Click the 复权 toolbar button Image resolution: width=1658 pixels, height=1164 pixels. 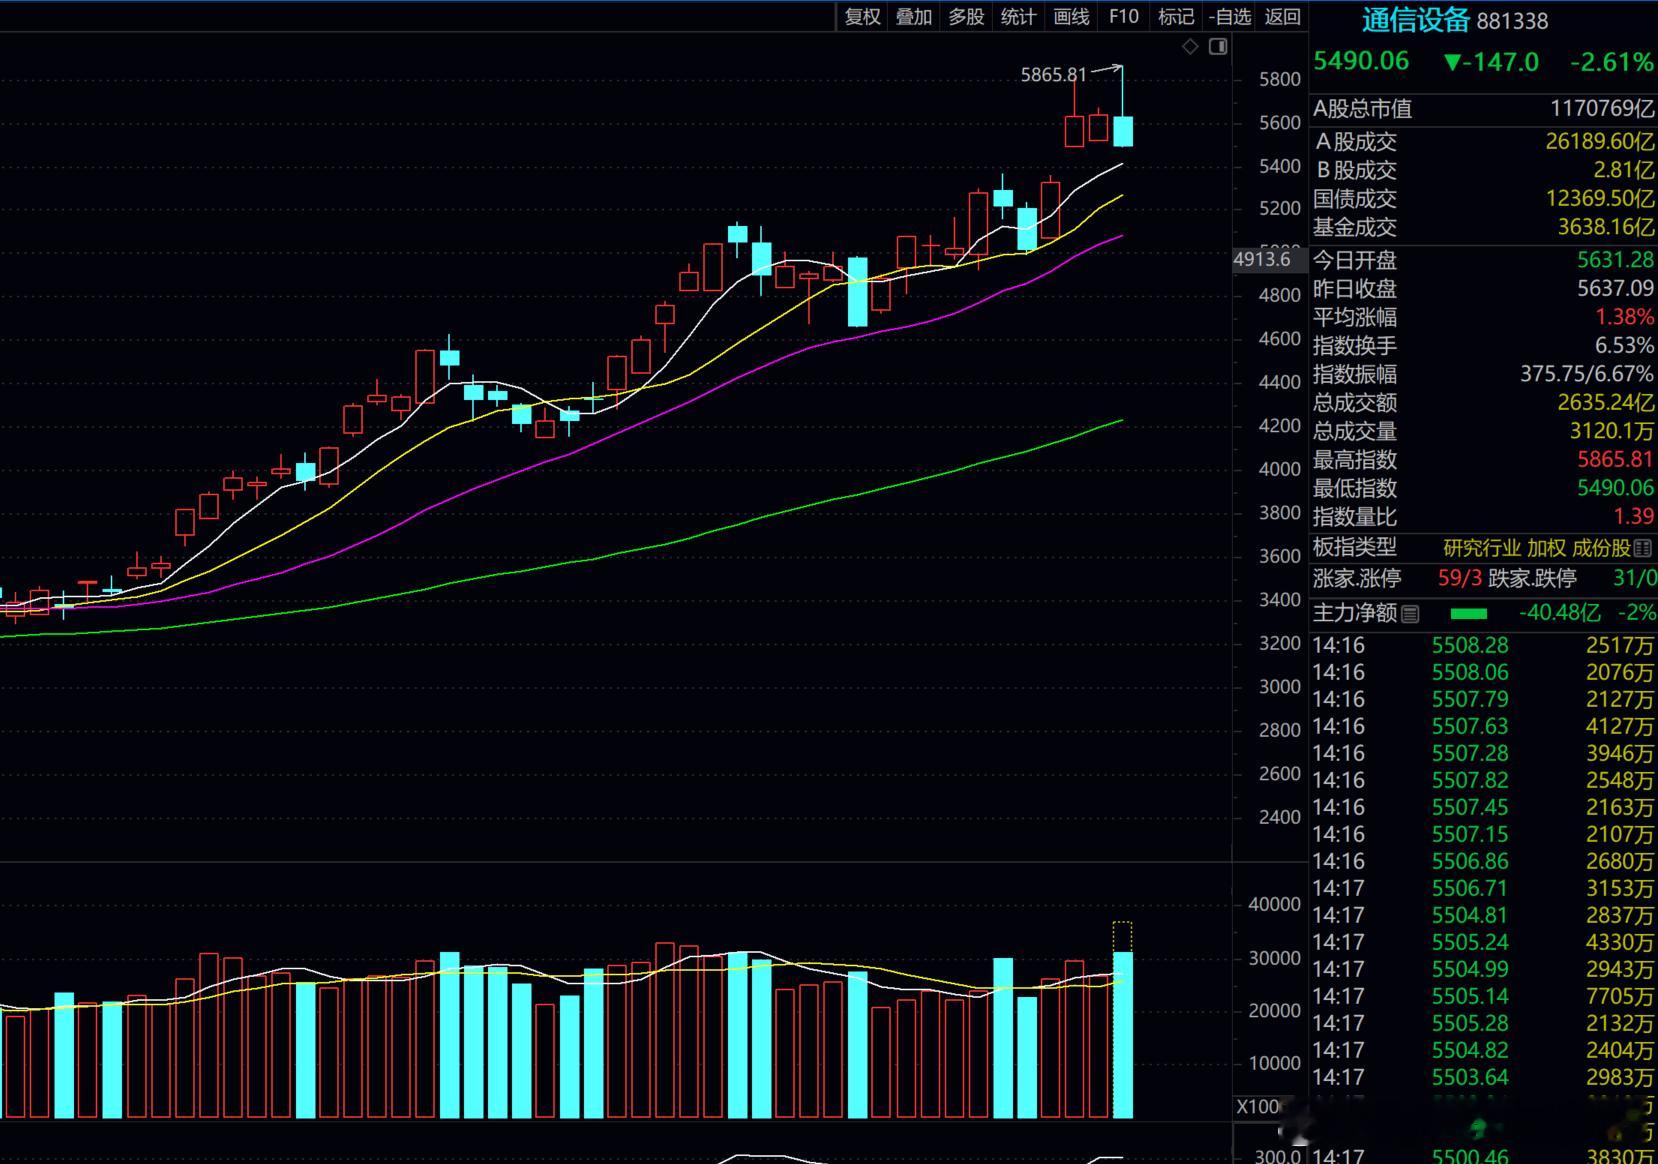(x=862, y=16)
